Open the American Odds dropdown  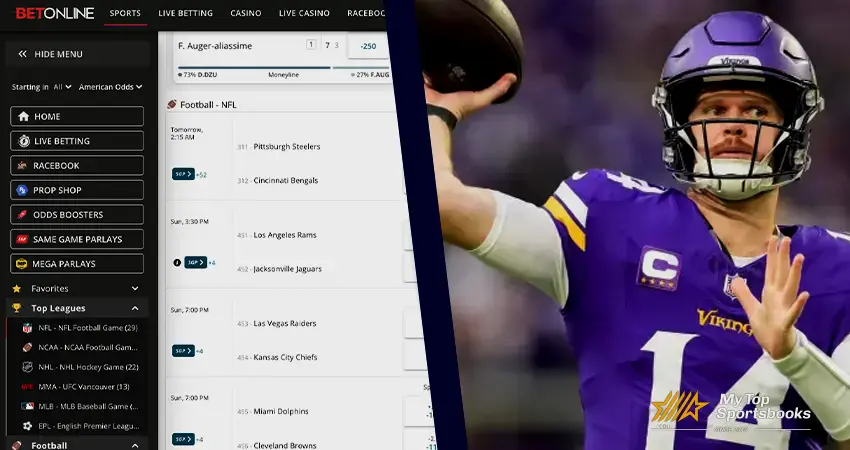(111, 87)
